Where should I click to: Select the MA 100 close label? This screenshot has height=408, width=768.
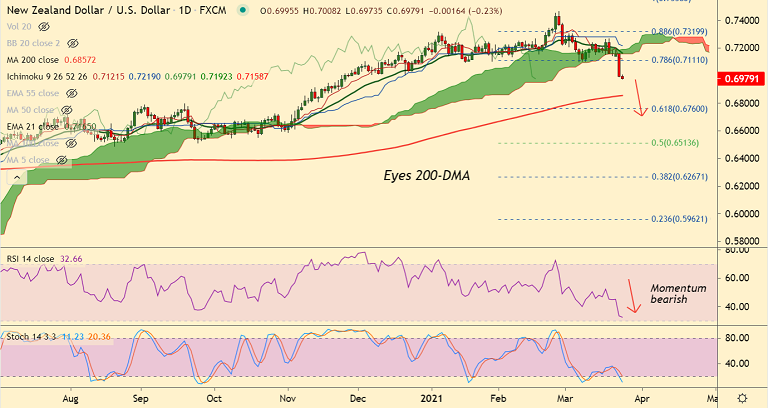32,143
